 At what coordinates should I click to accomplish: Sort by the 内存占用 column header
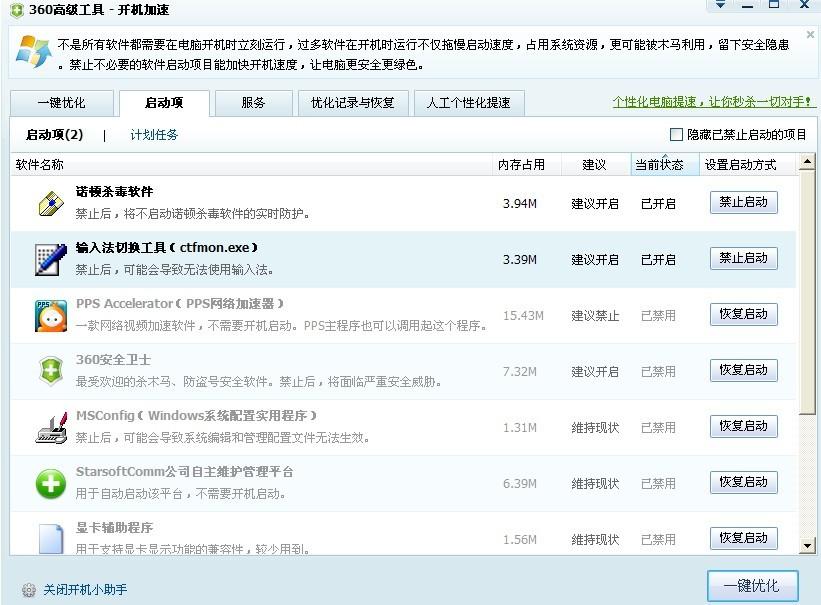[x=527, y=165]
